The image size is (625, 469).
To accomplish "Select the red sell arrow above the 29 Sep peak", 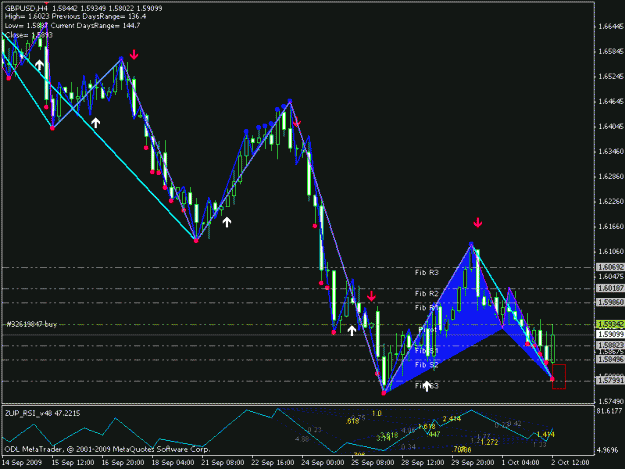I will point(478,222).
